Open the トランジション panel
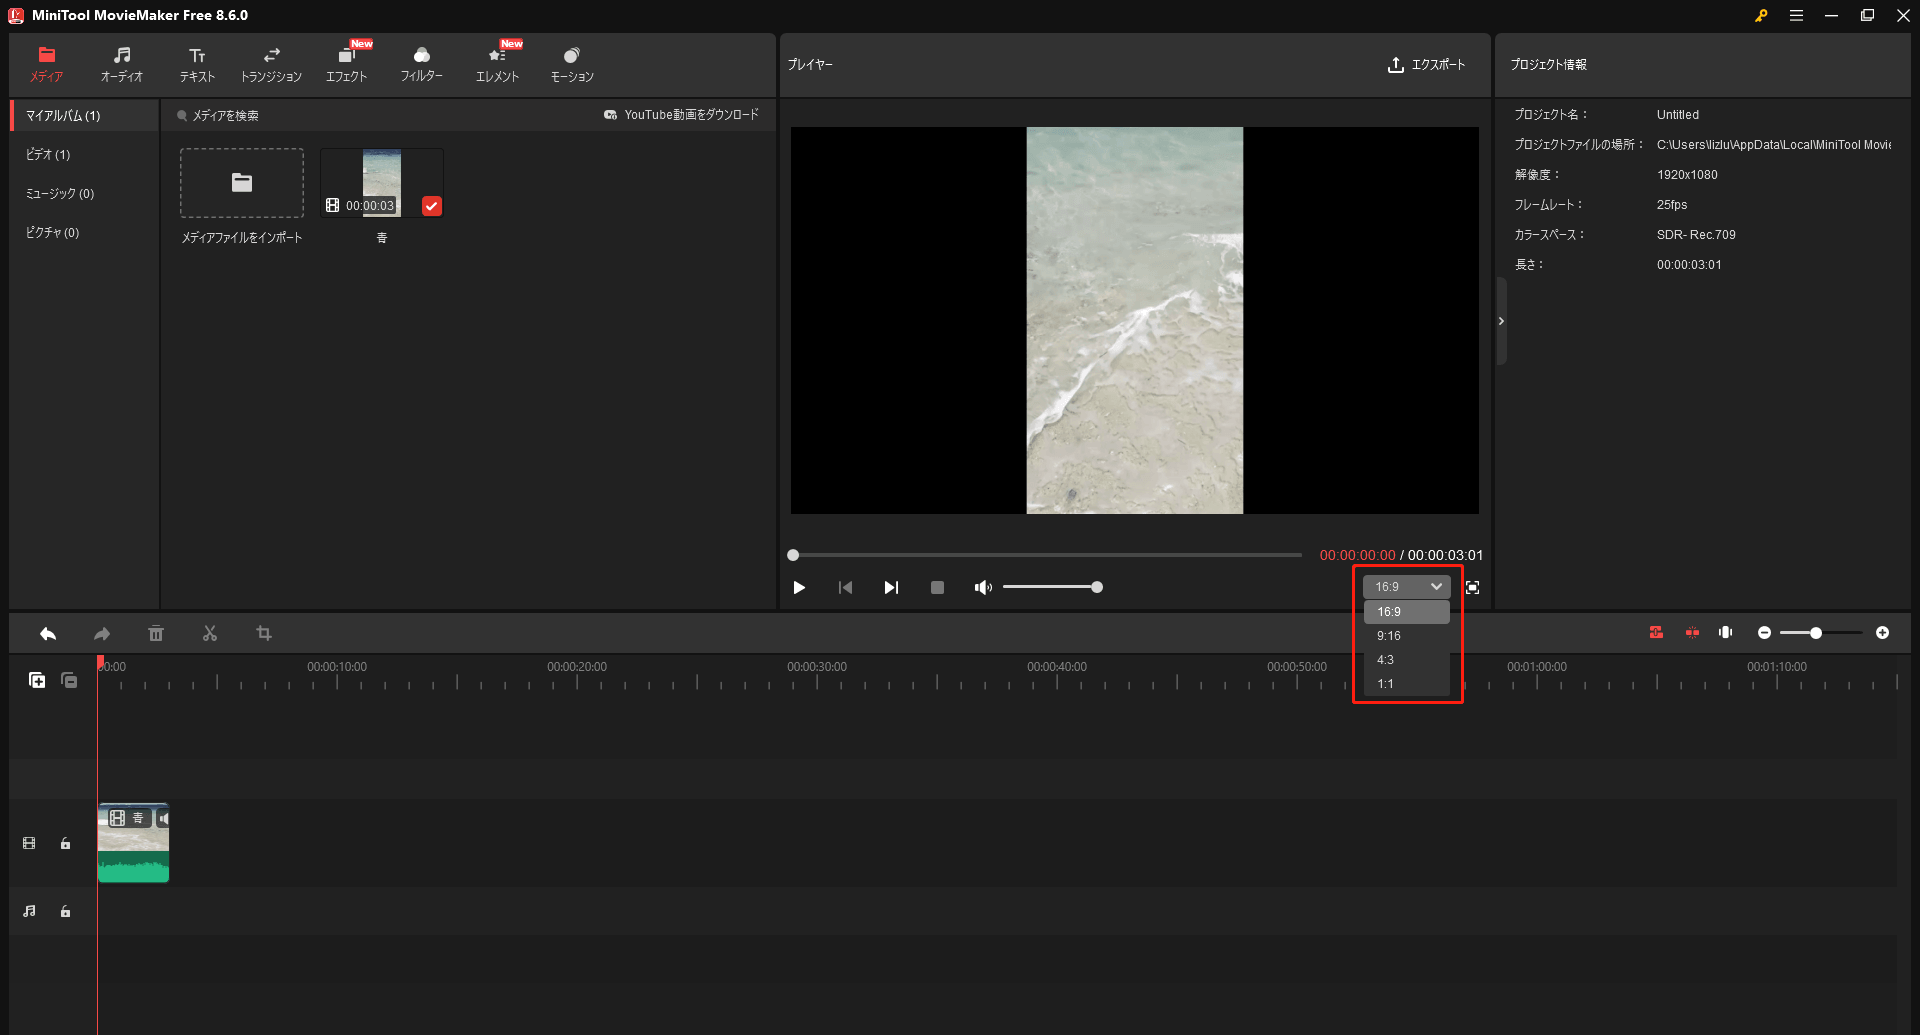 pyautogui.click(x=271, y=63)
